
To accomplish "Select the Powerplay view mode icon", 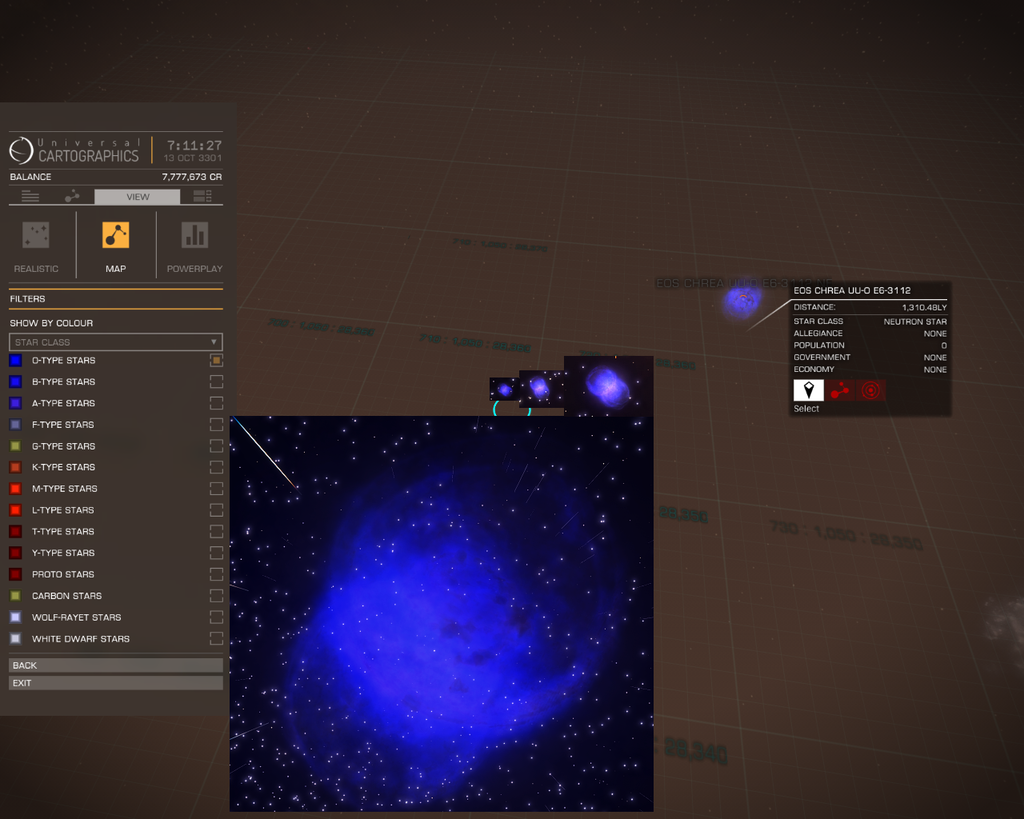I will click(x=195, y=235).
